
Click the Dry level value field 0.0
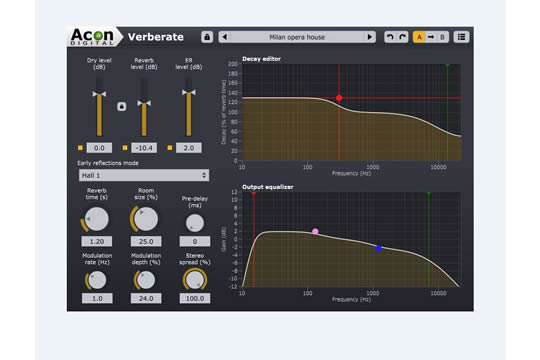99,148
